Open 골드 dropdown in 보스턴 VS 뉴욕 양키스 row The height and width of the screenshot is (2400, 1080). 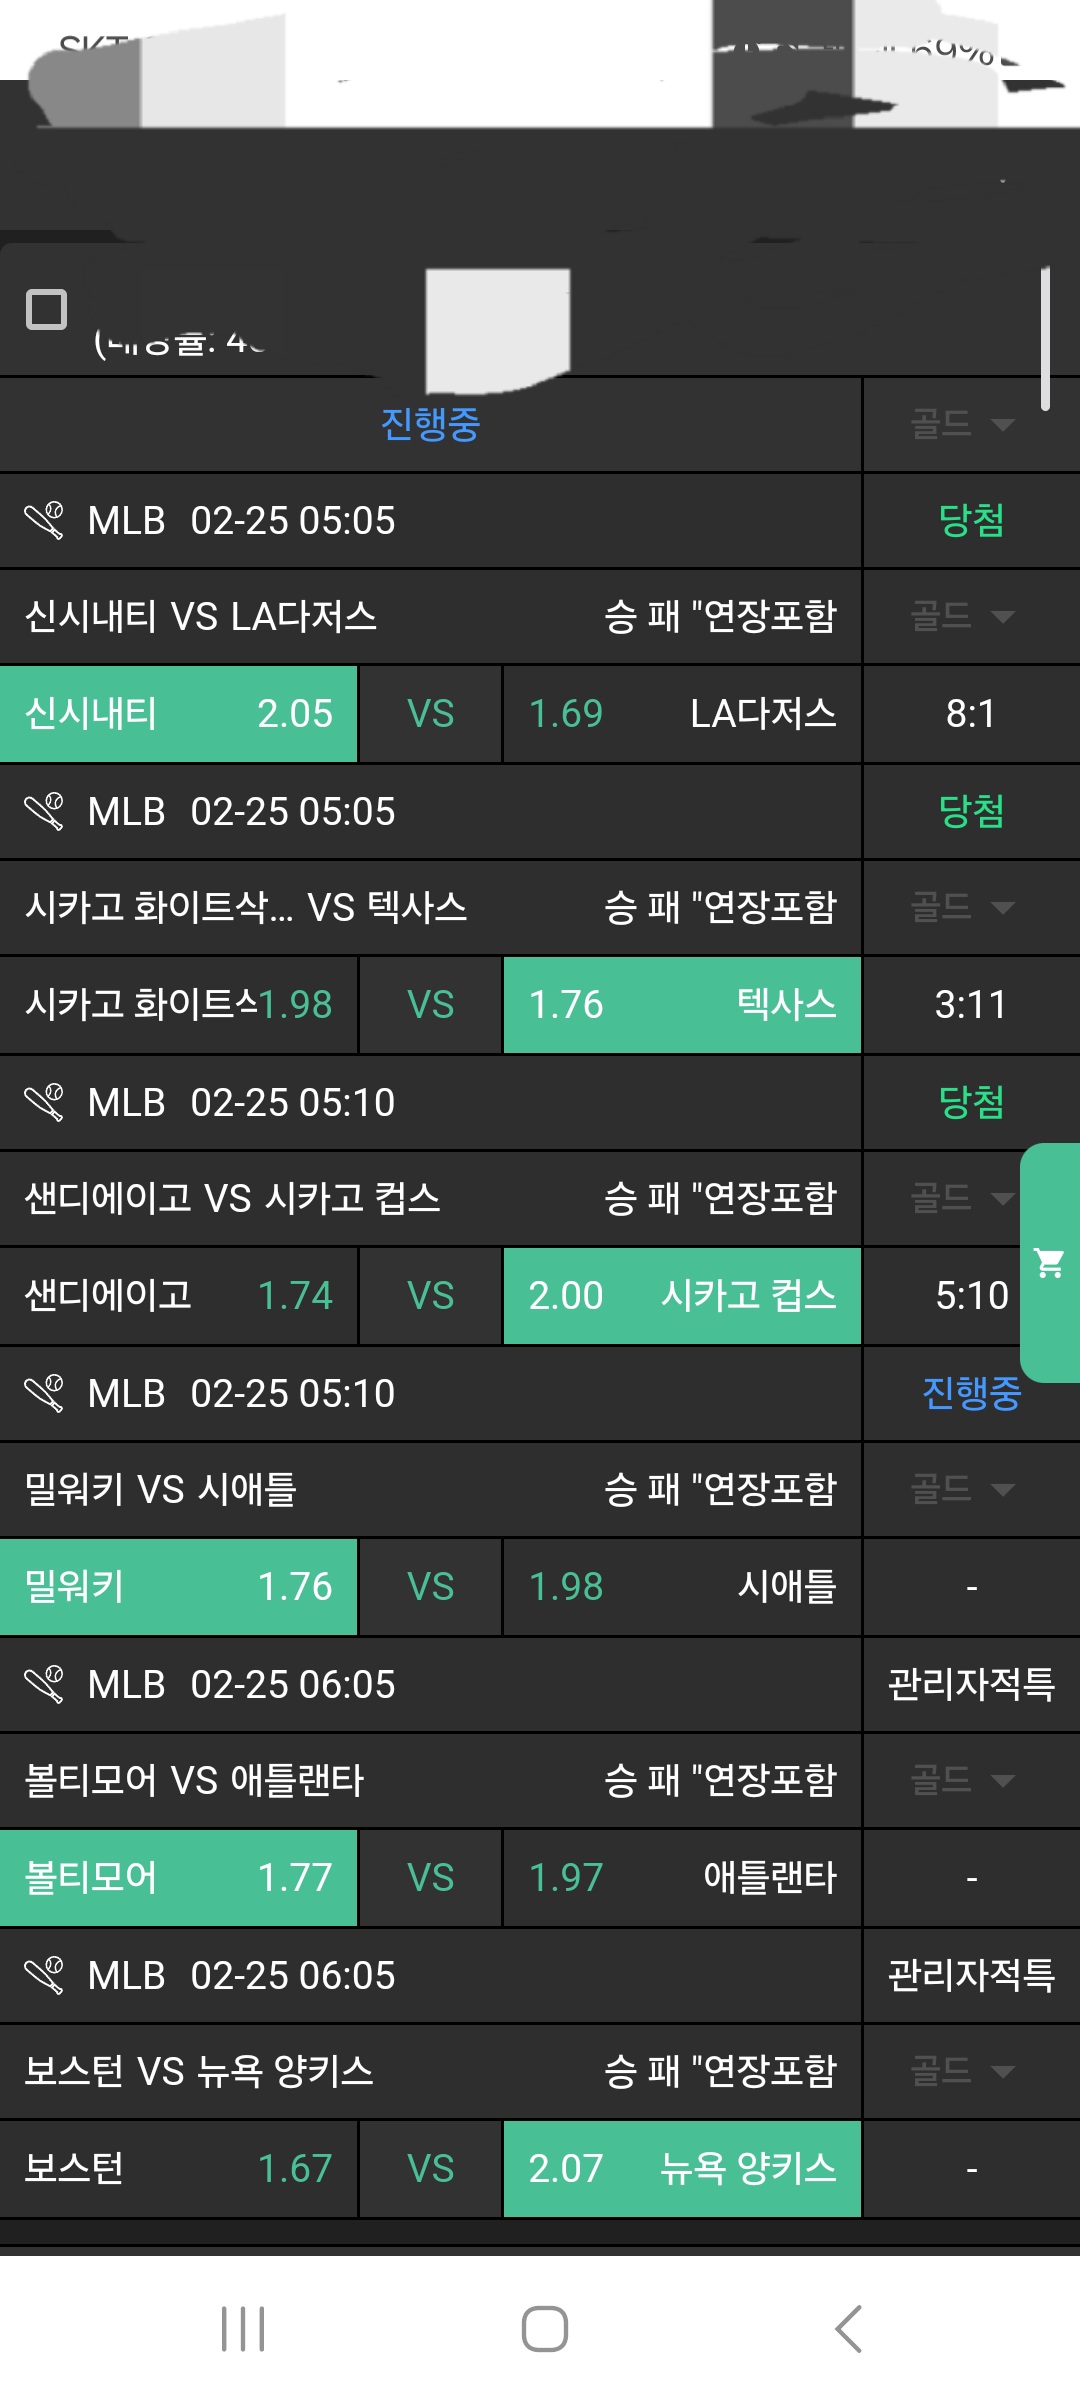962,2071
